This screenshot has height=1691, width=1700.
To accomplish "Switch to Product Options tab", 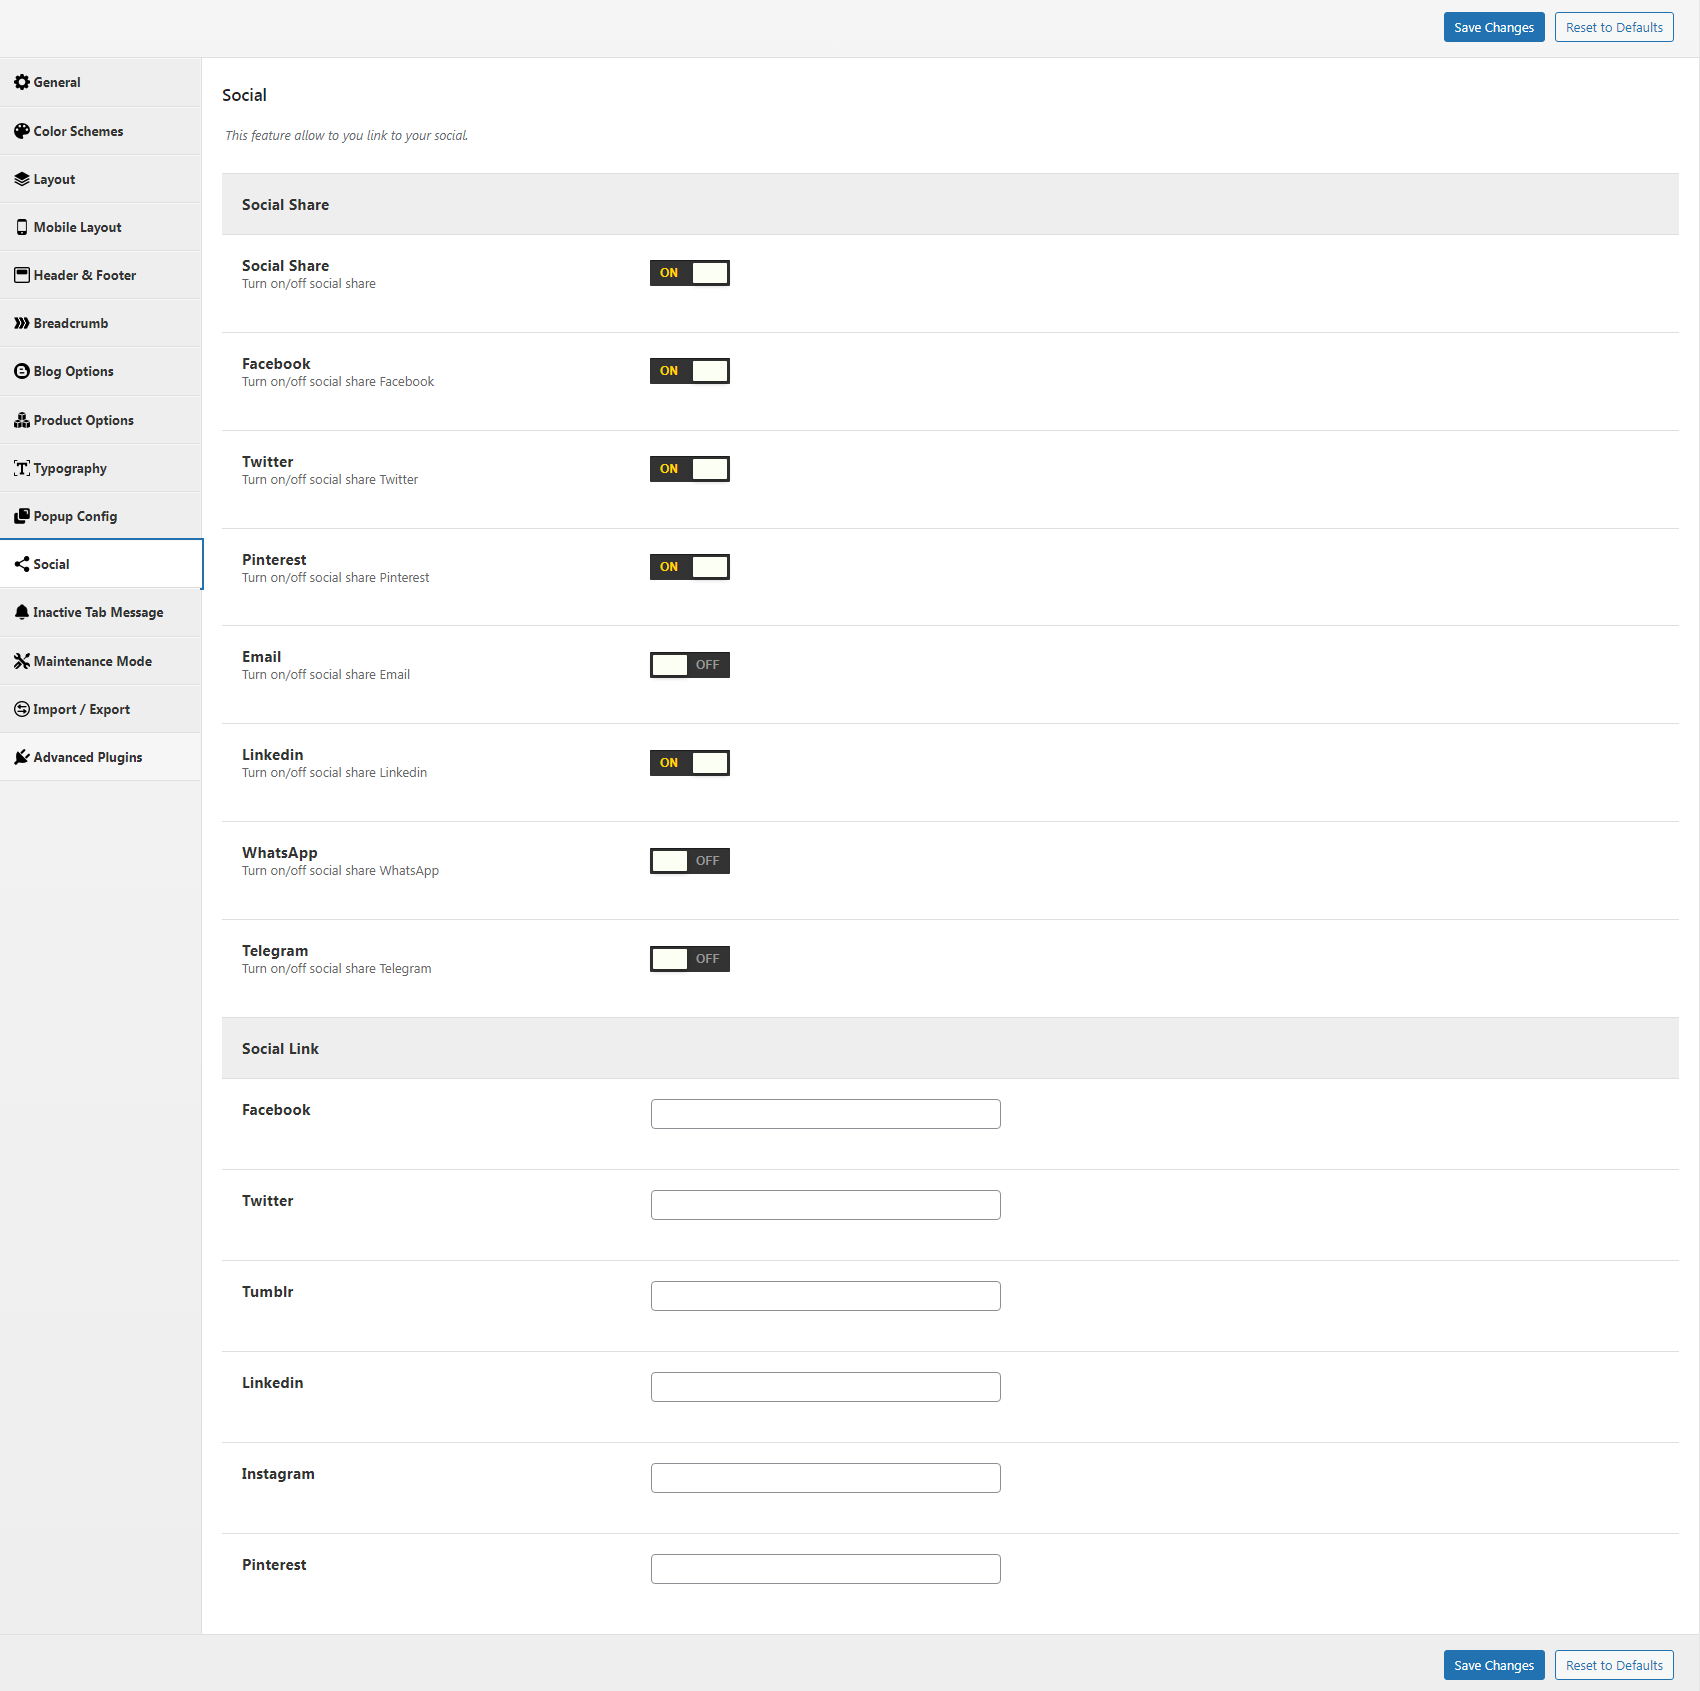I will tap(83, 420).
